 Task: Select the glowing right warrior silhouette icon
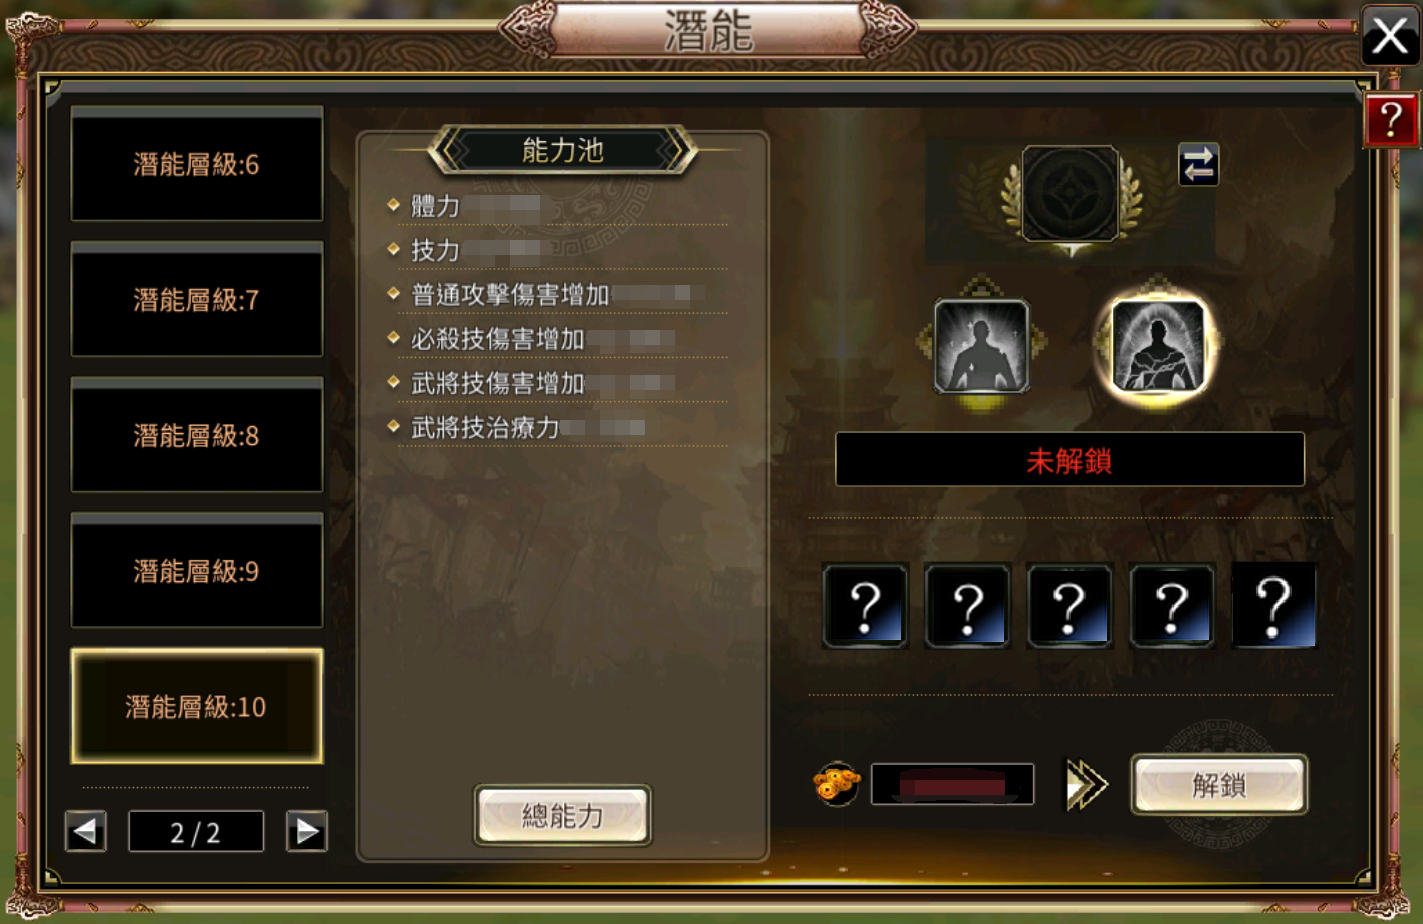click(1157, 346)
